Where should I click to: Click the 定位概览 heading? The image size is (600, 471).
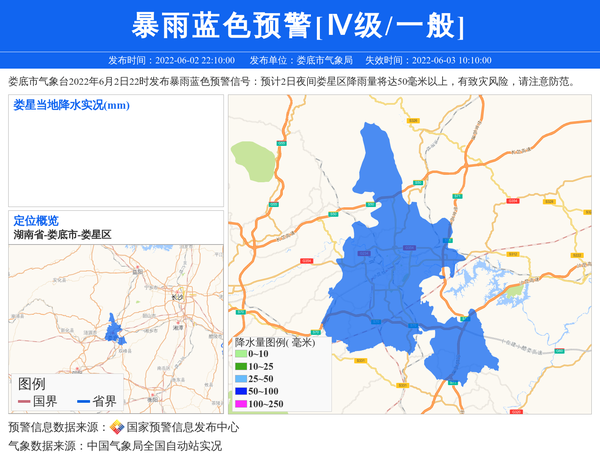(x=36, y=221)
